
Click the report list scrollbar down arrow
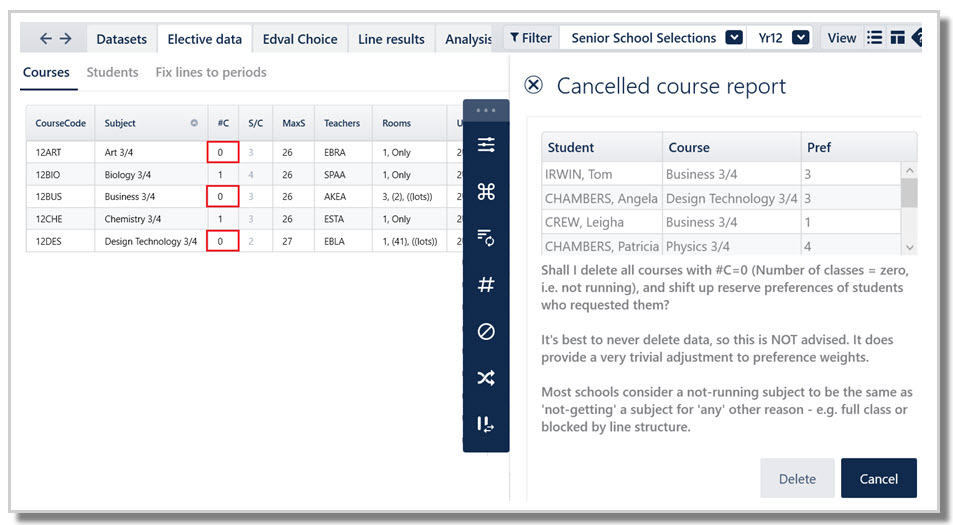909,247
